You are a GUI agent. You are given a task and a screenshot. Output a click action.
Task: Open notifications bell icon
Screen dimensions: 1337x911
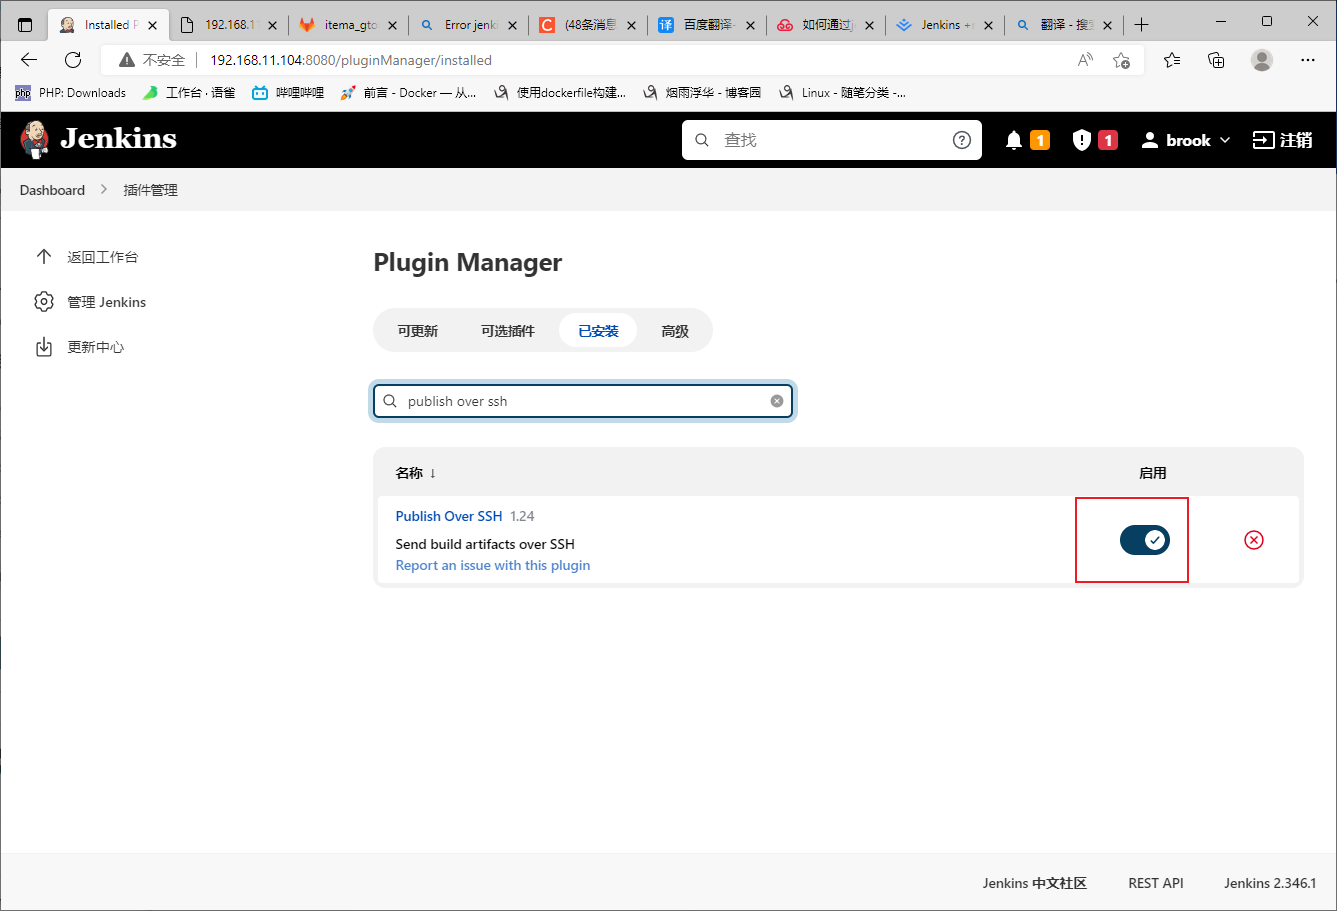[1014, 140]
